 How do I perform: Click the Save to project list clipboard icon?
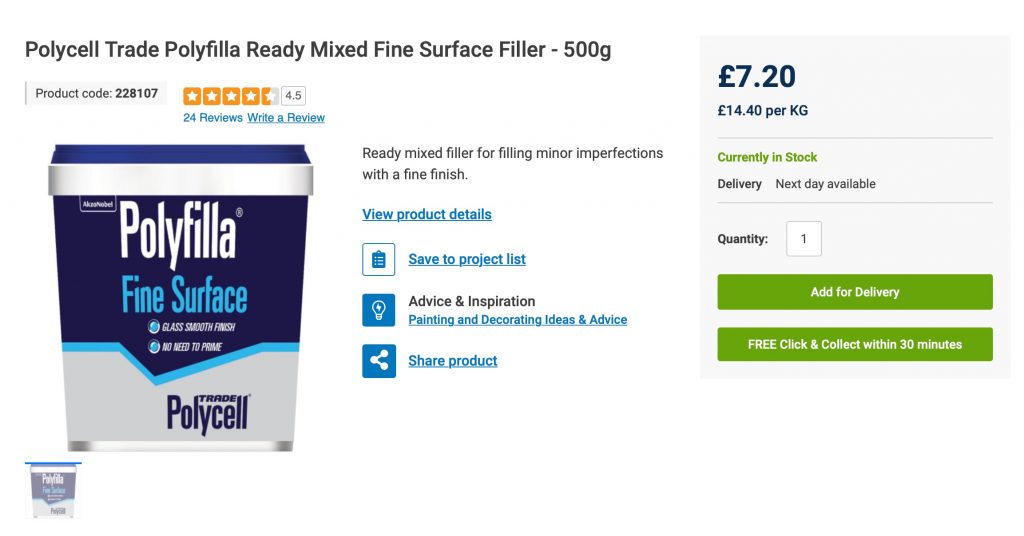coord(378,259)
